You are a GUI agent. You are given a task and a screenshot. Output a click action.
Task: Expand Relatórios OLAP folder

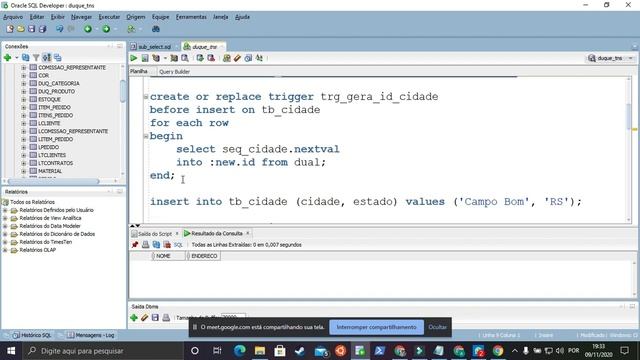click(x=5, y=250)
